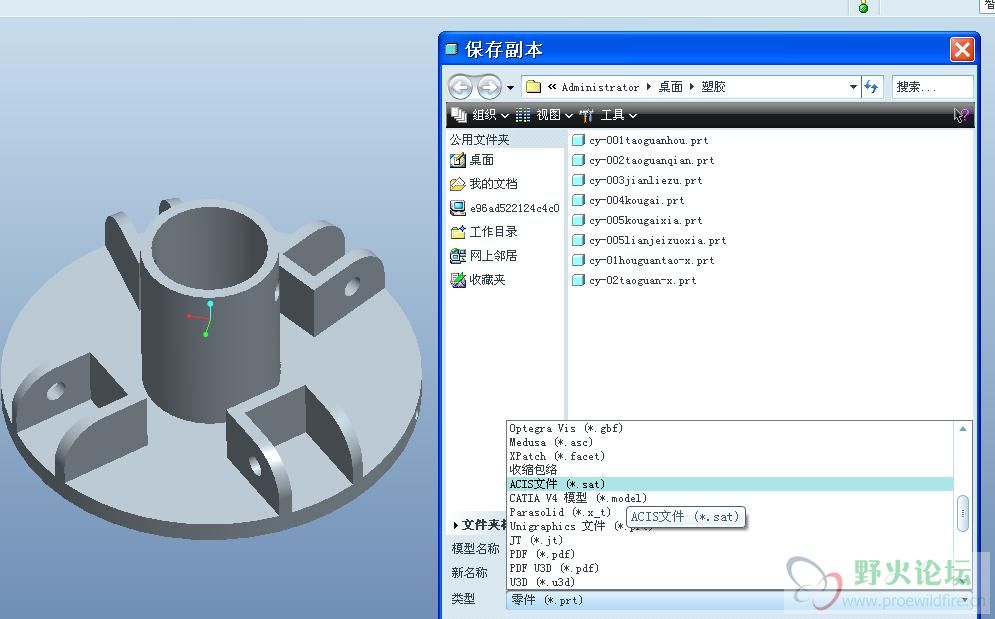Open the 类型 零件 (*.prt) combo box
The height and width of the screenshot is (619, 995).
point(739,600)
